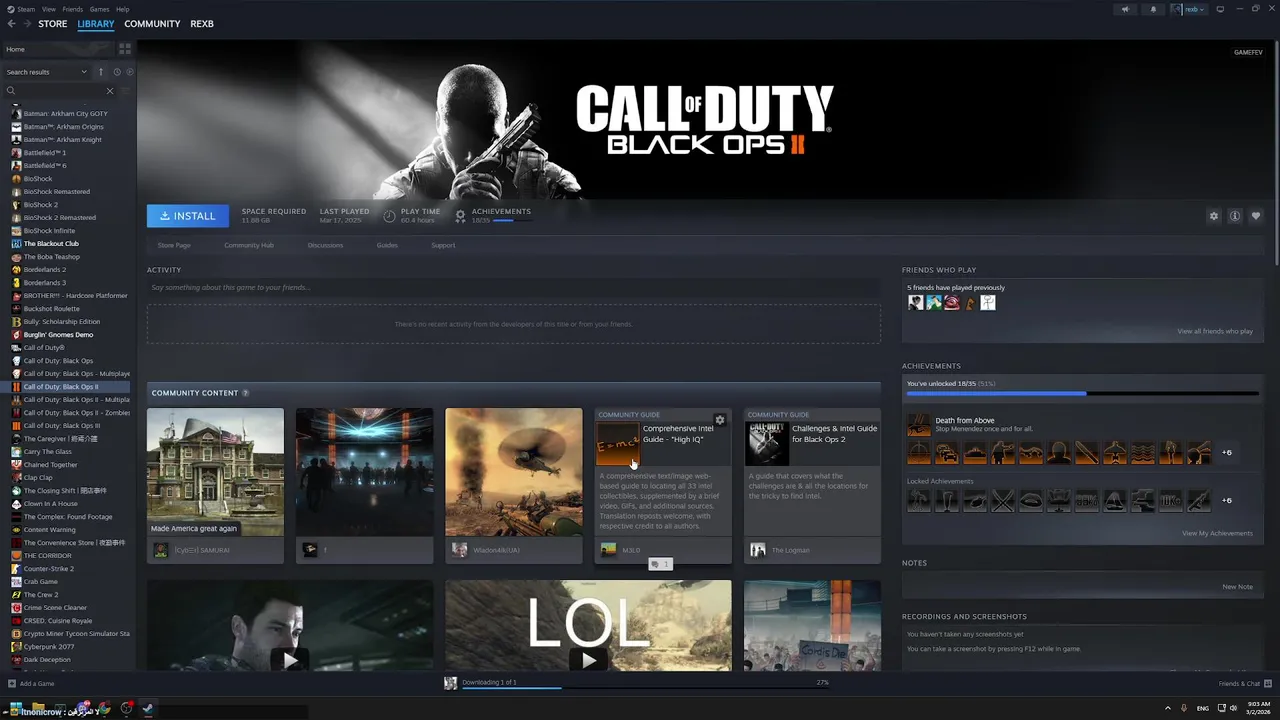Click the gear on Comprehensive Intel Guide card
This screenshot has width=1280, height=720.
click(x=719, y=420)
